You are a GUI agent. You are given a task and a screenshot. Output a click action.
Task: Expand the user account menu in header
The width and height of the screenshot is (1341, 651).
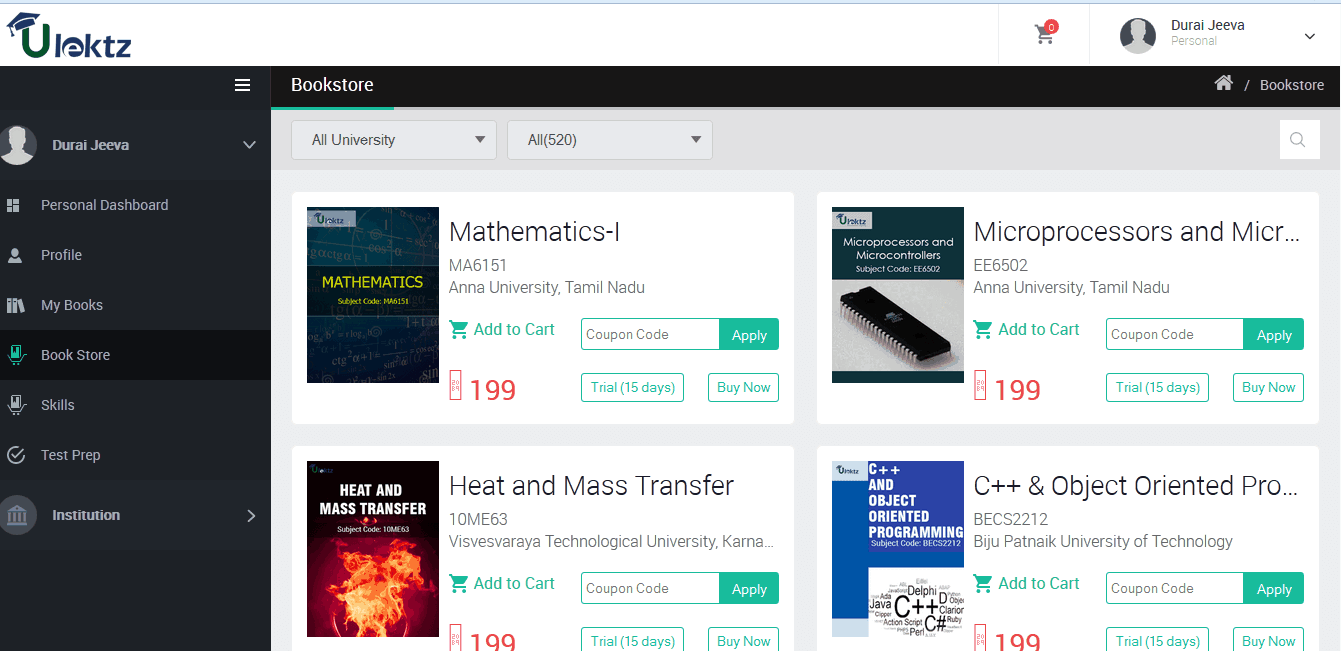(1309, 36)
